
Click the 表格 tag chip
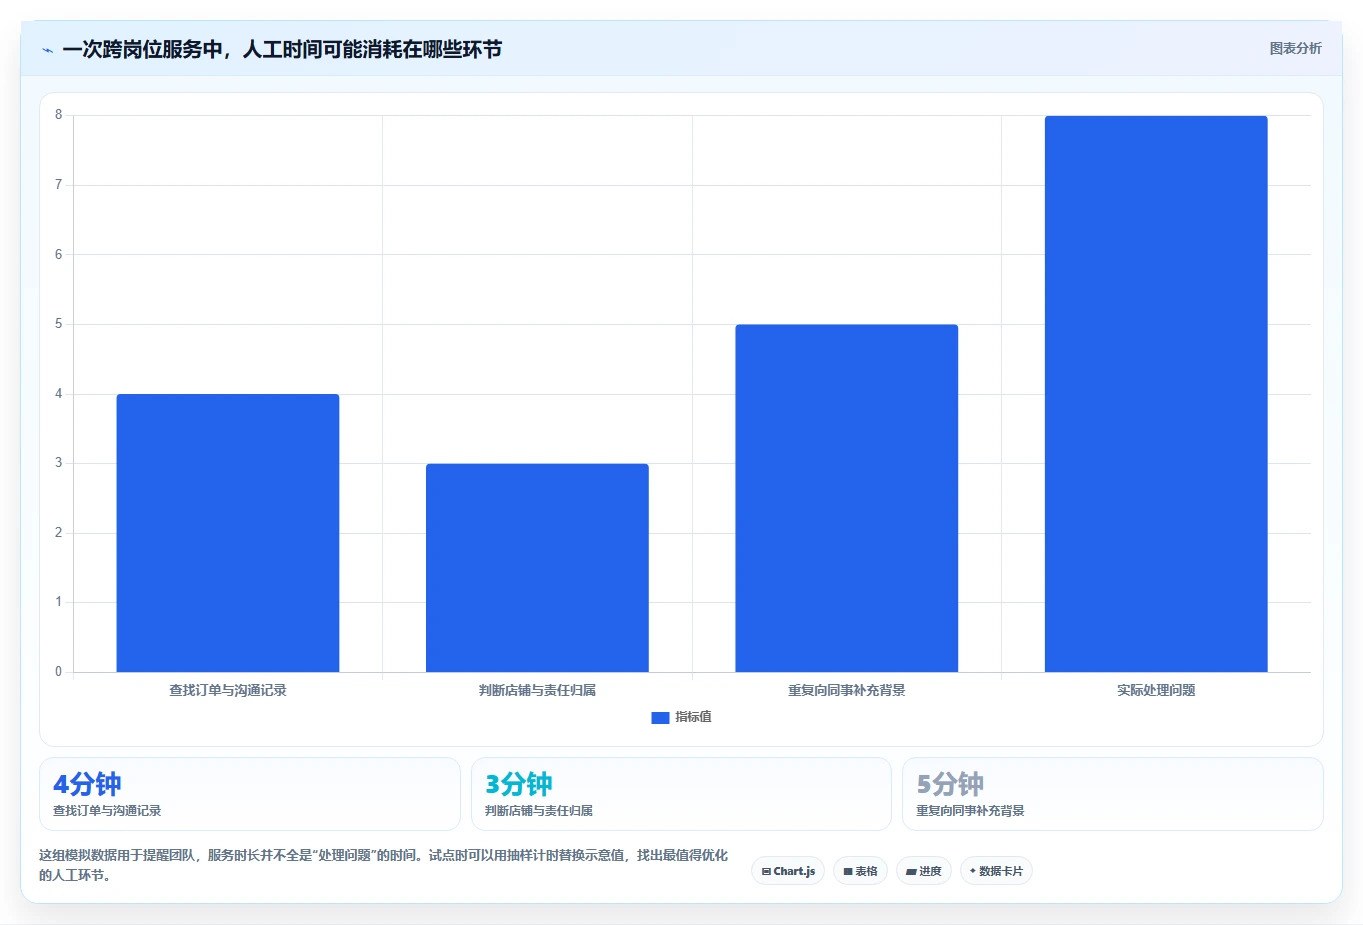pos(860,871)
